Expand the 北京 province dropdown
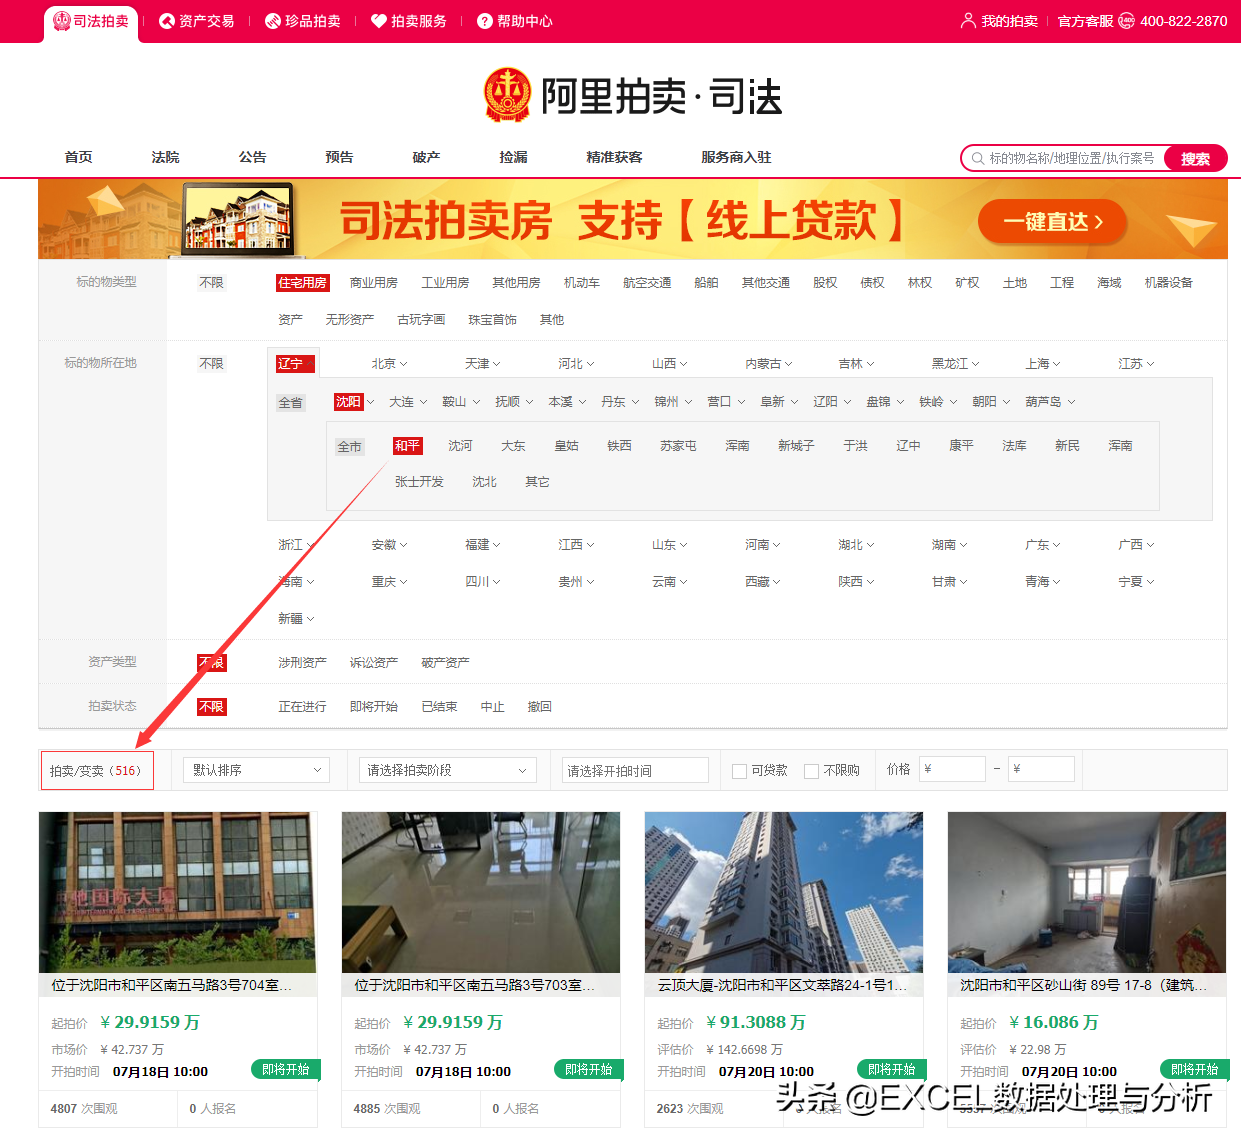1241x1141 pixels. click(x=389, y=364)
